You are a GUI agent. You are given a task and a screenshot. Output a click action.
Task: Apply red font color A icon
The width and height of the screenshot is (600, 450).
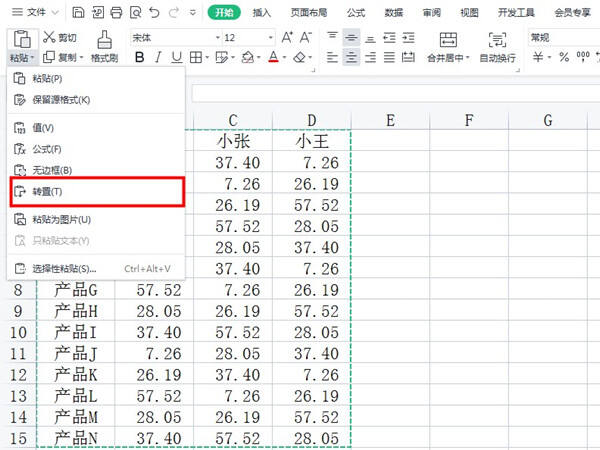[273, 58]
